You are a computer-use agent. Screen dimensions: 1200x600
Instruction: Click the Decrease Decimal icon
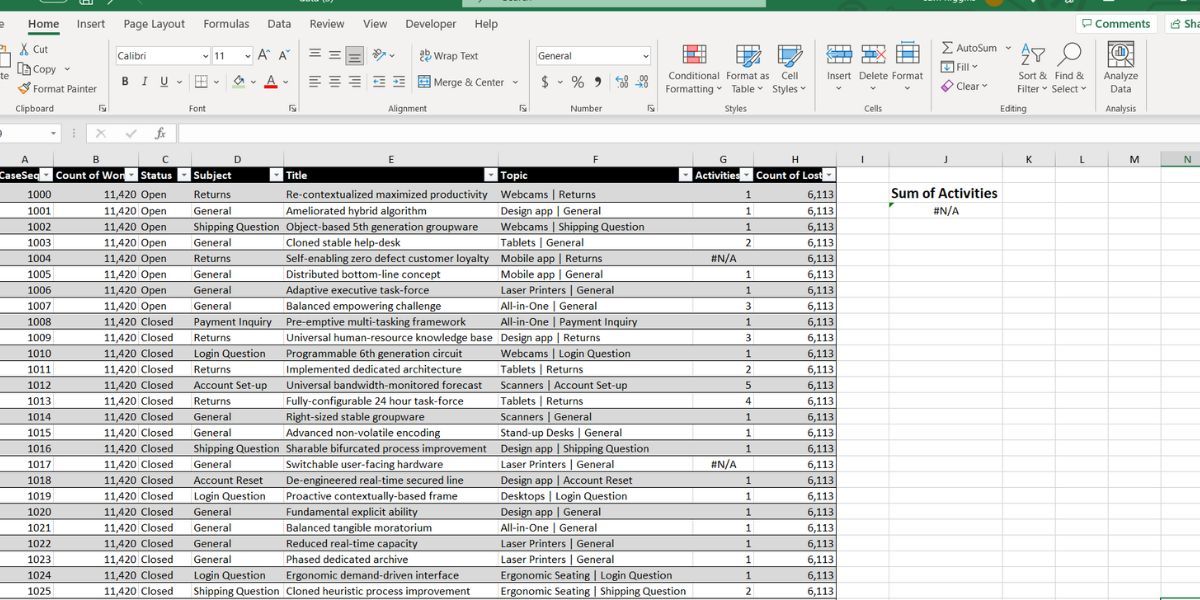[x=642, y=82]
